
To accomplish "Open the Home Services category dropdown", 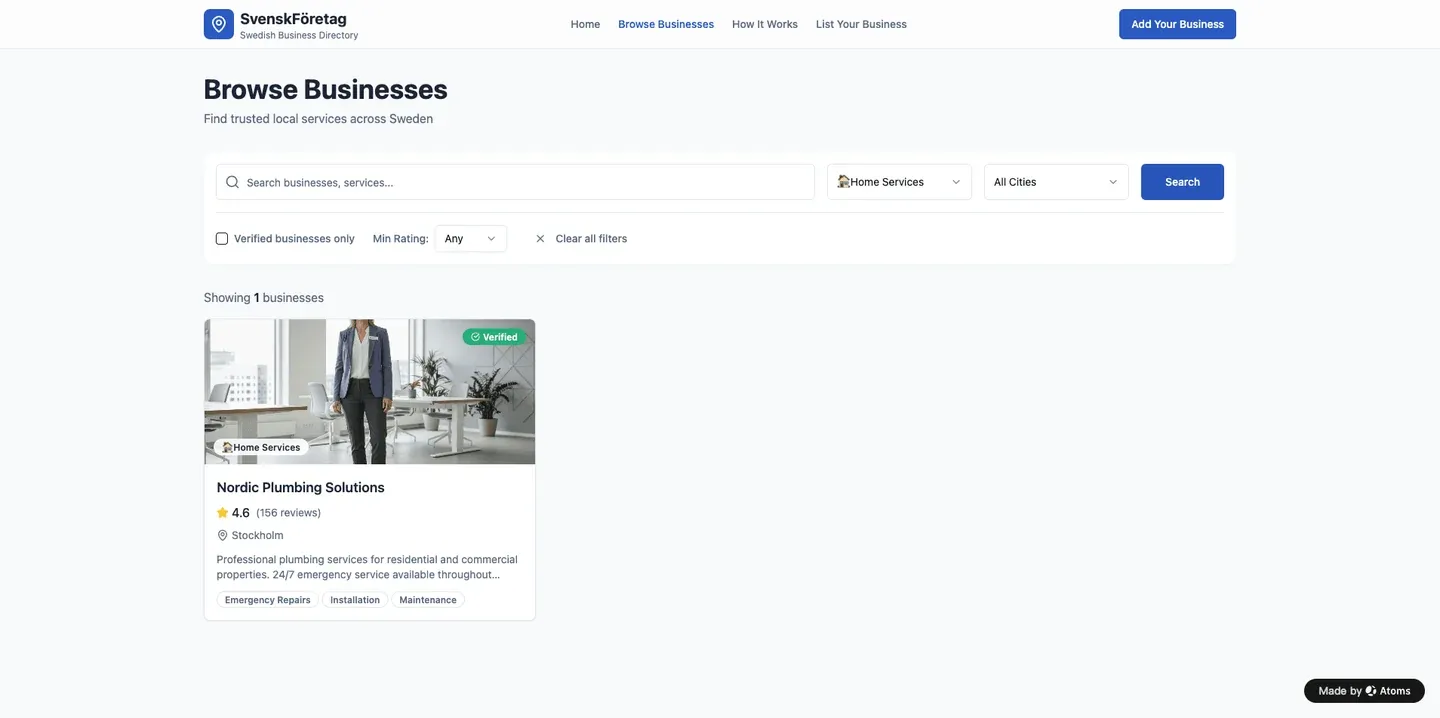I will [x=899, y=182].
